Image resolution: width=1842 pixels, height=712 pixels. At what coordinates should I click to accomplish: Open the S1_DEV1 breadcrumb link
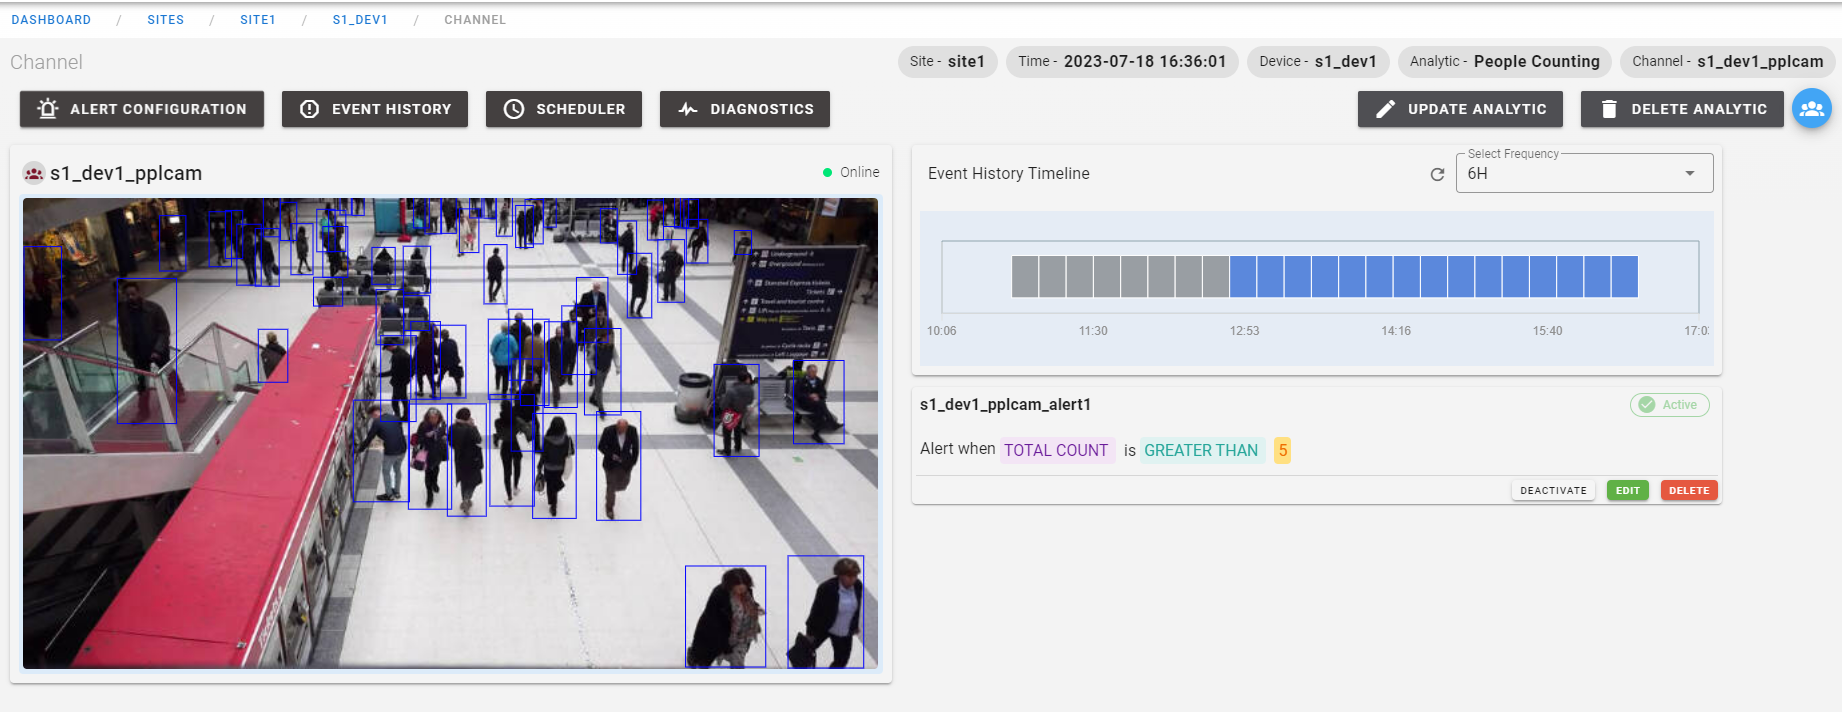(x=360, y=20)
